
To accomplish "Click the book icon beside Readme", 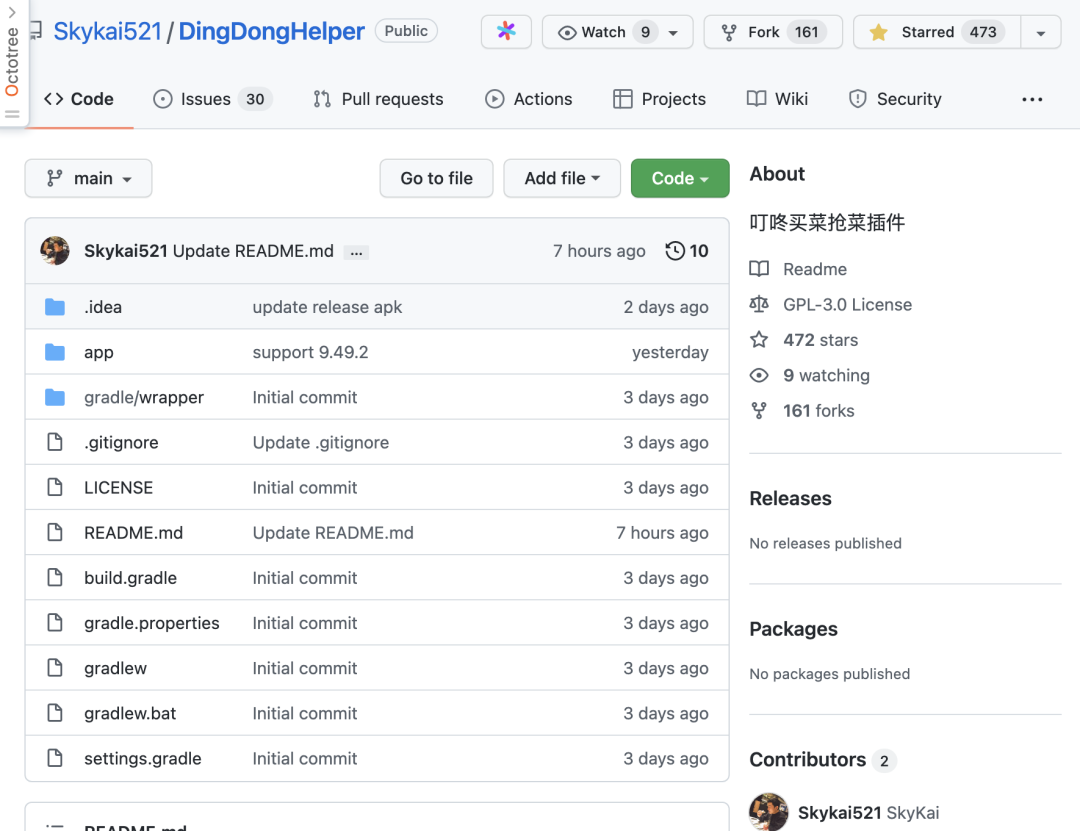I will coord(759,269).
